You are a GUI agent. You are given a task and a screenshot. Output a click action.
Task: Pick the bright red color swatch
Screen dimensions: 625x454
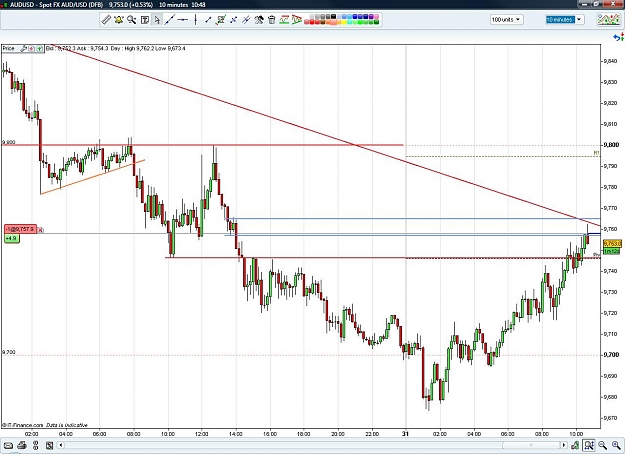click(x=312, y=22)
